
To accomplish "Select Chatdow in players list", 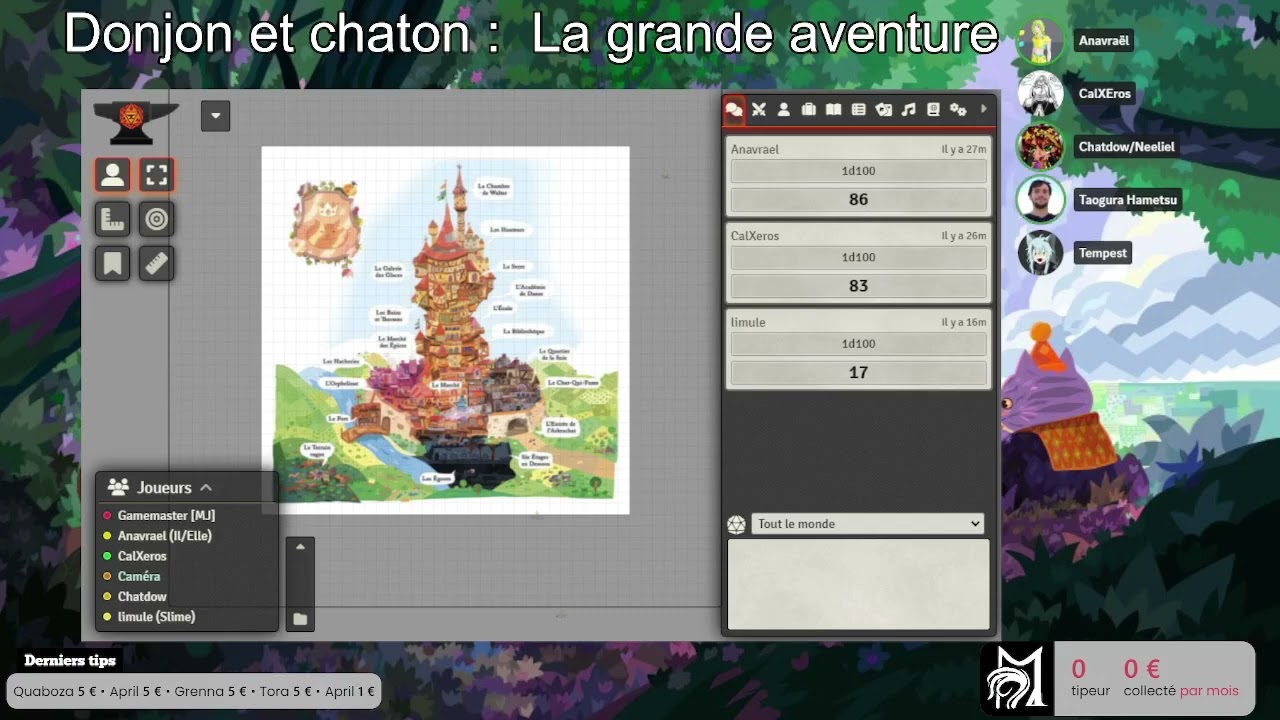I will pos(142,596).
